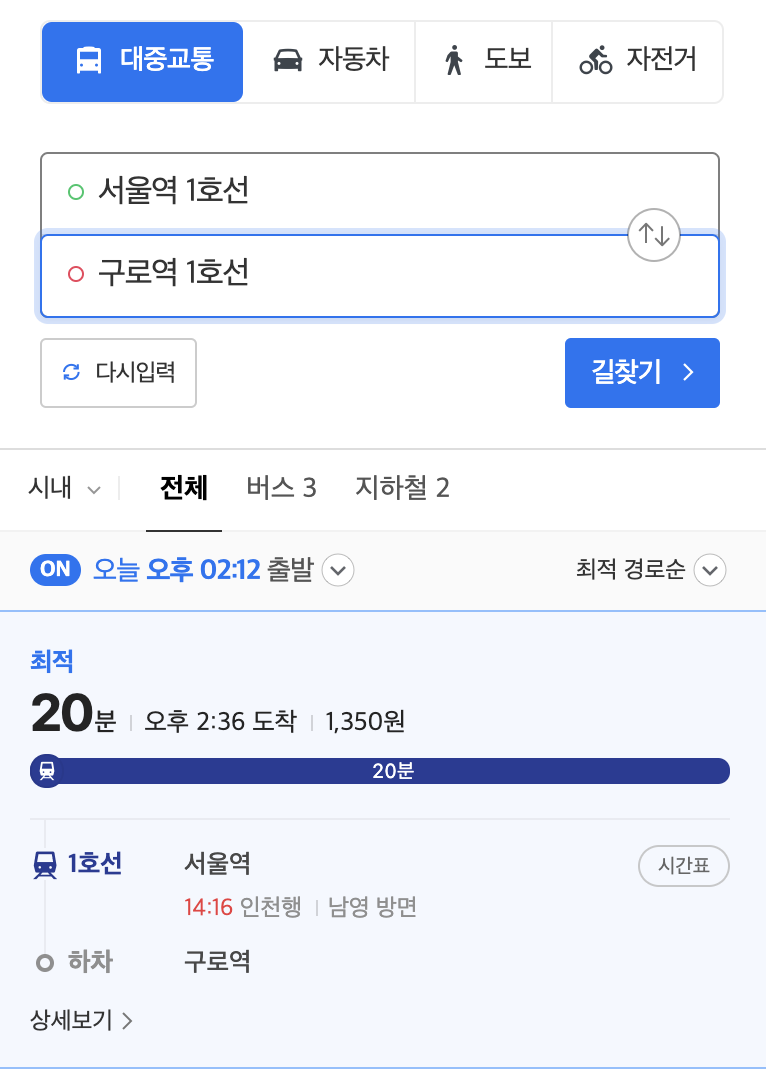Screen dimensions: 766x1082
Task: Toggle the ON departure time switch
Action: pos(56,570)
